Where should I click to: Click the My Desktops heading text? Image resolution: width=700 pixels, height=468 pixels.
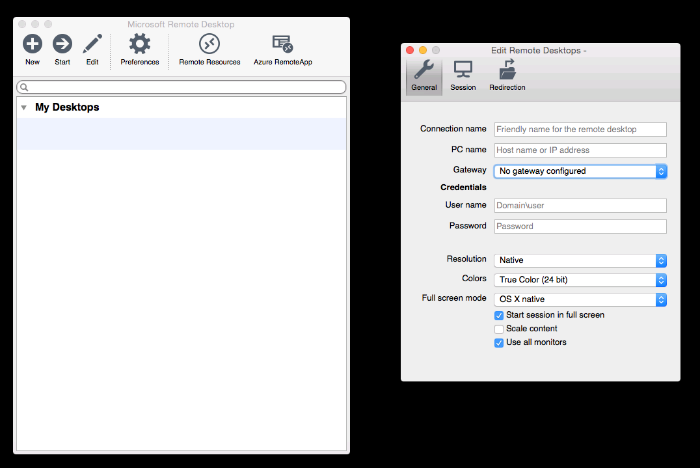(67, 107)
